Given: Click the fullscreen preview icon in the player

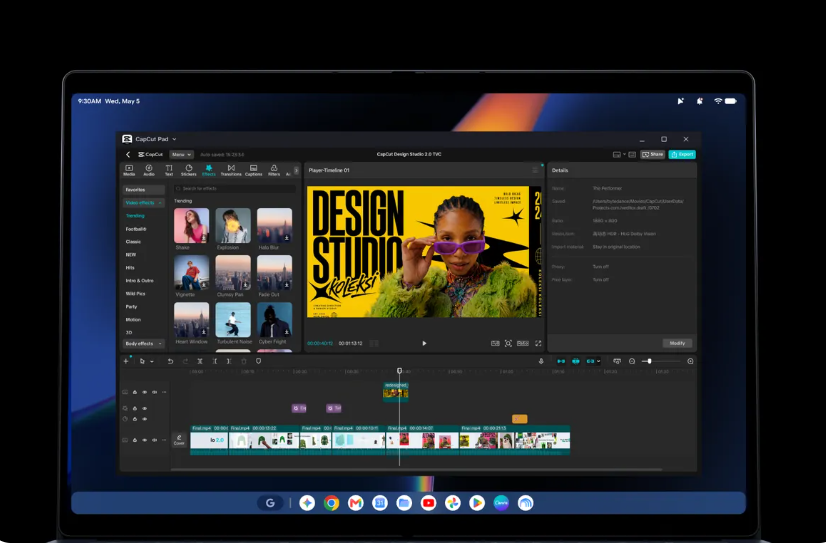Looking at the screenshot, I should point(538,343).
